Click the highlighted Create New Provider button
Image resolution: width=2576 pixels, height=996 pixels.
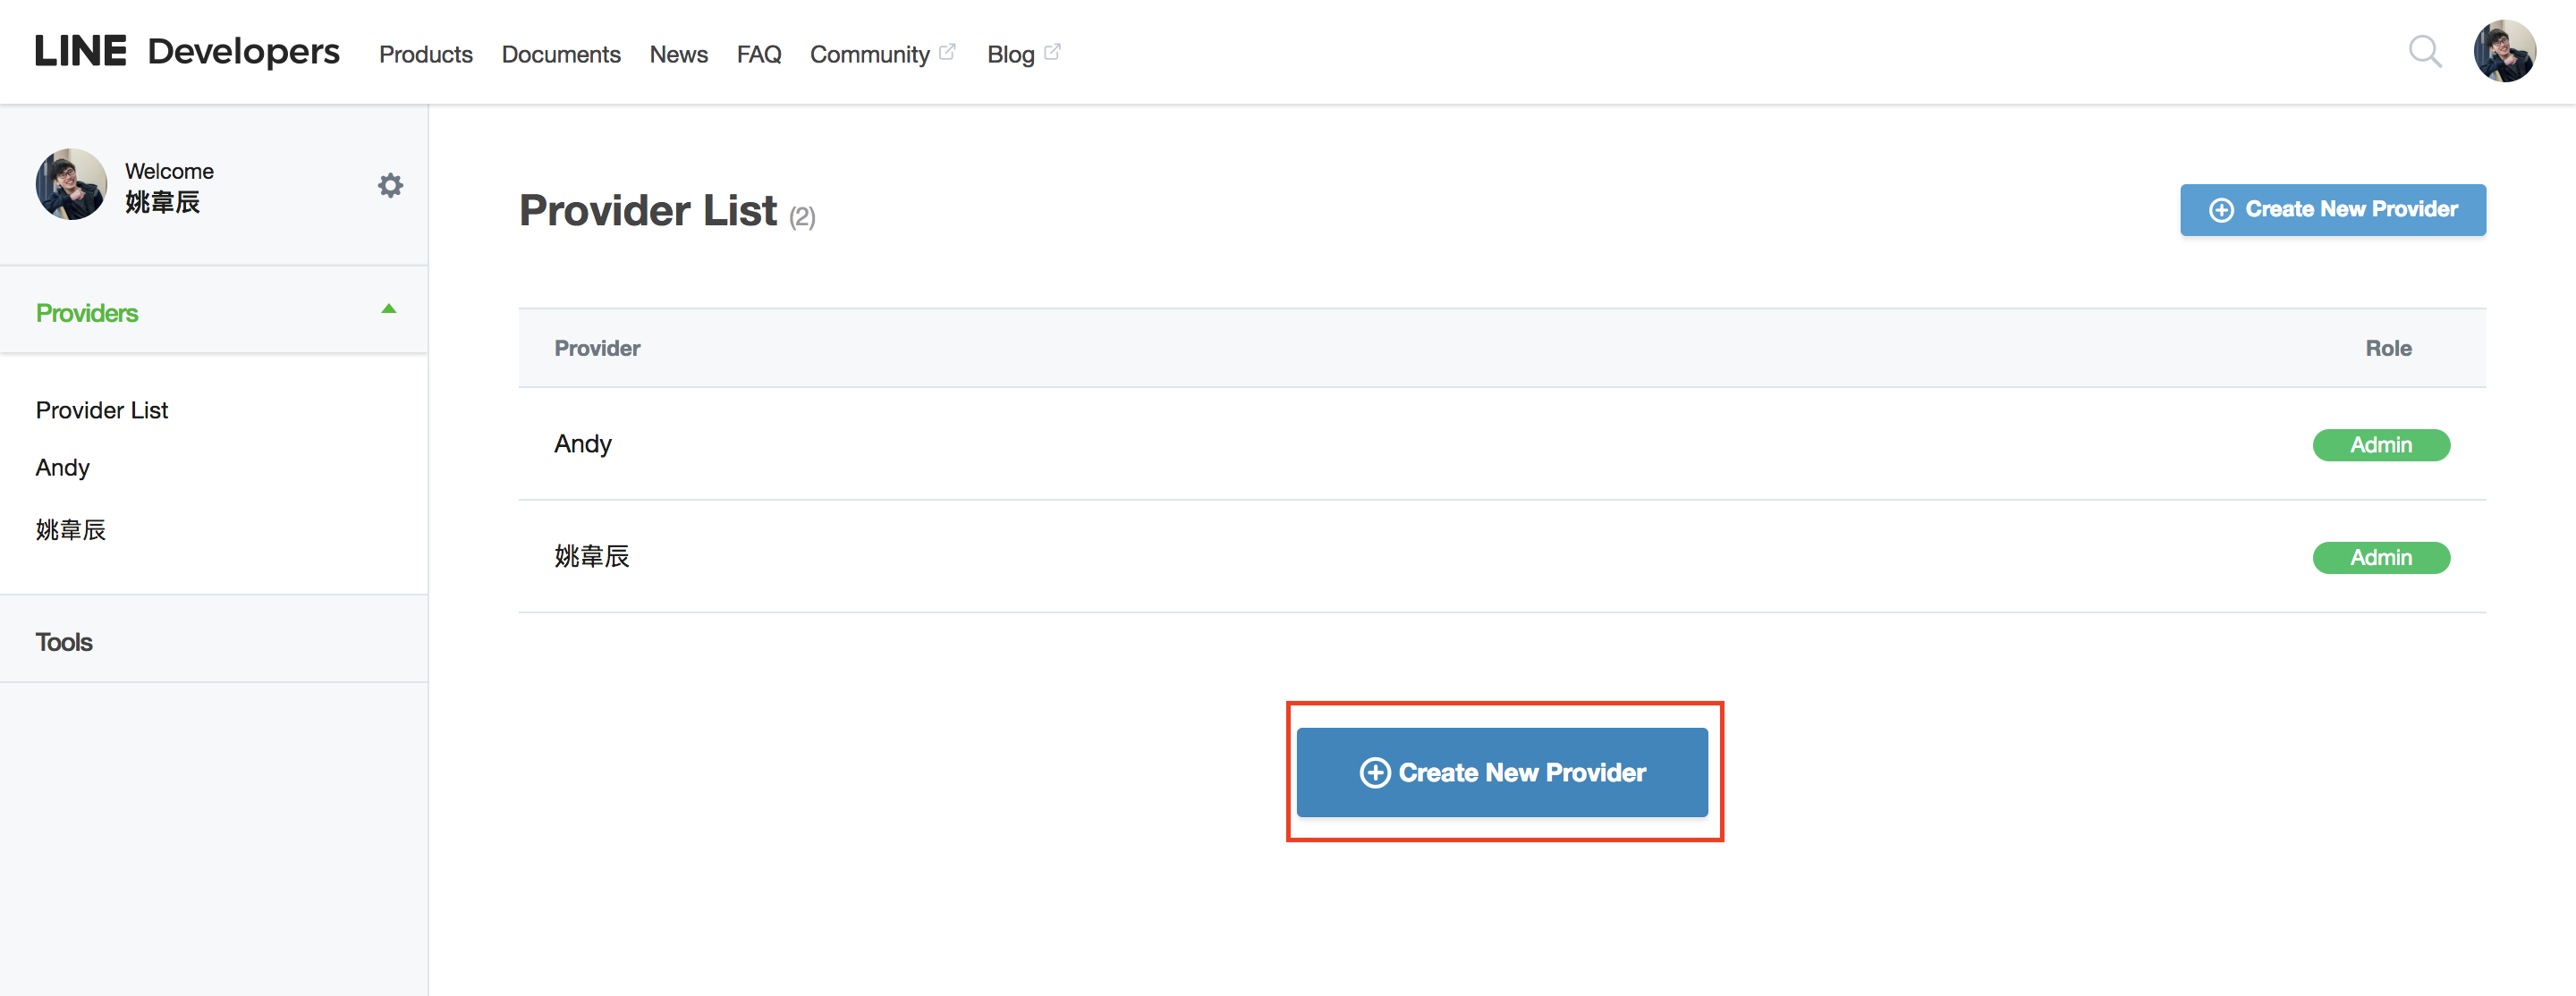tap(1502, 772)
